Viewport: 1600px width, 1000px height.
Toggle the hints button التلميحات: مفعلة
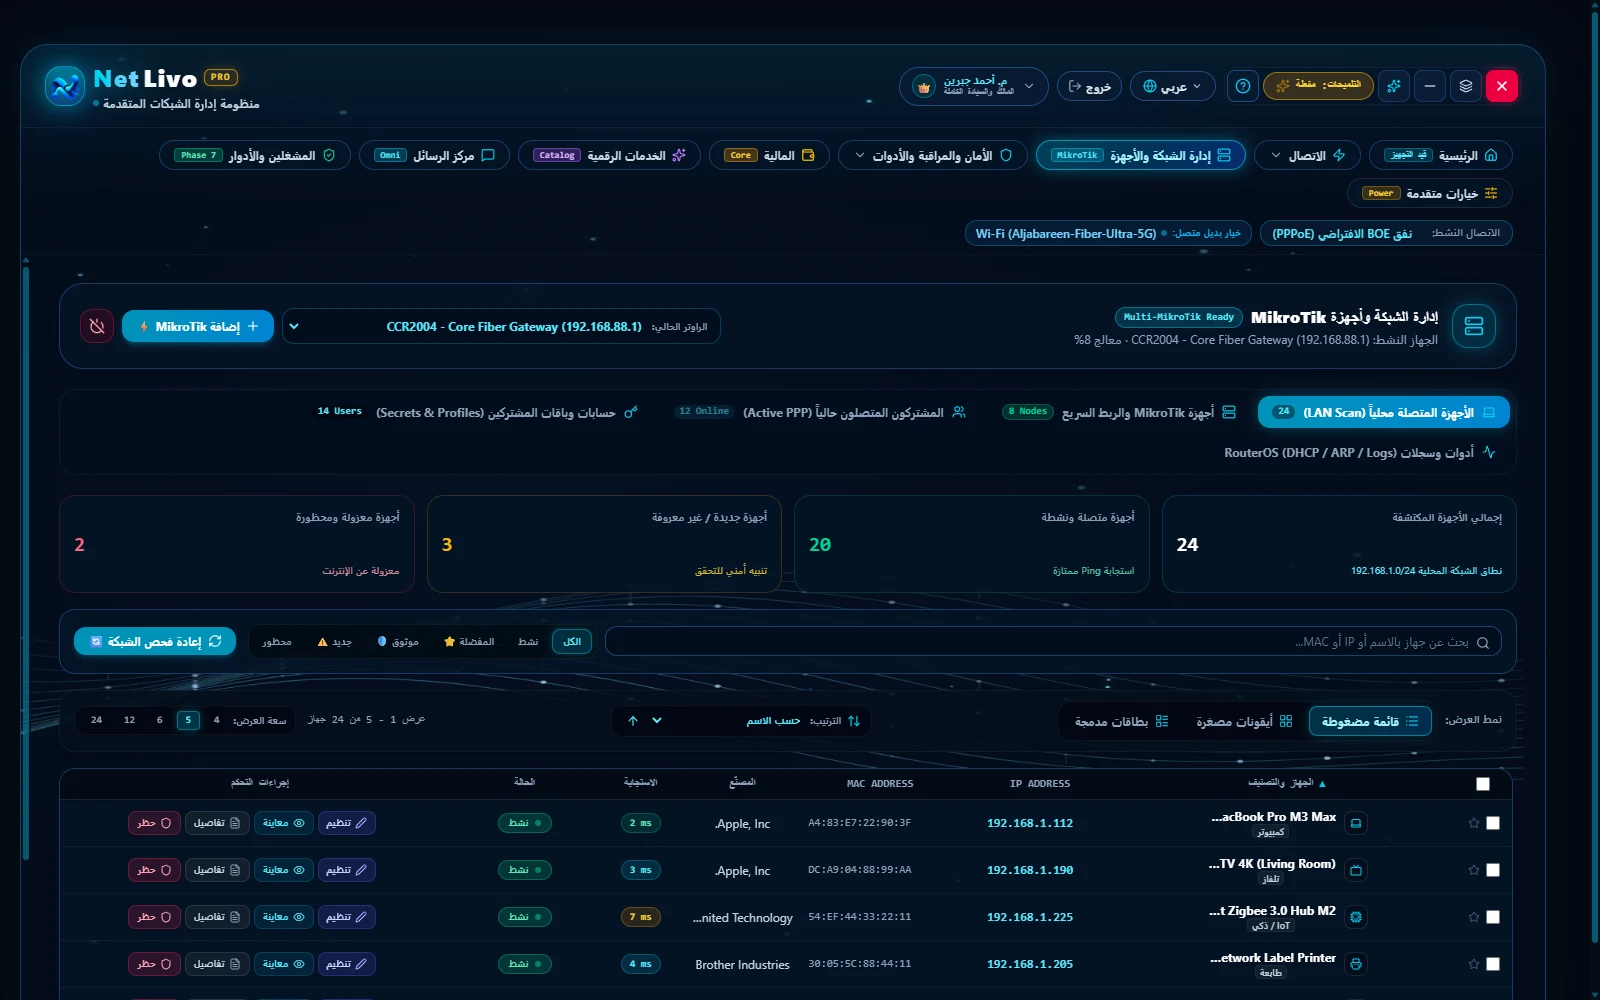point(1318,86)
